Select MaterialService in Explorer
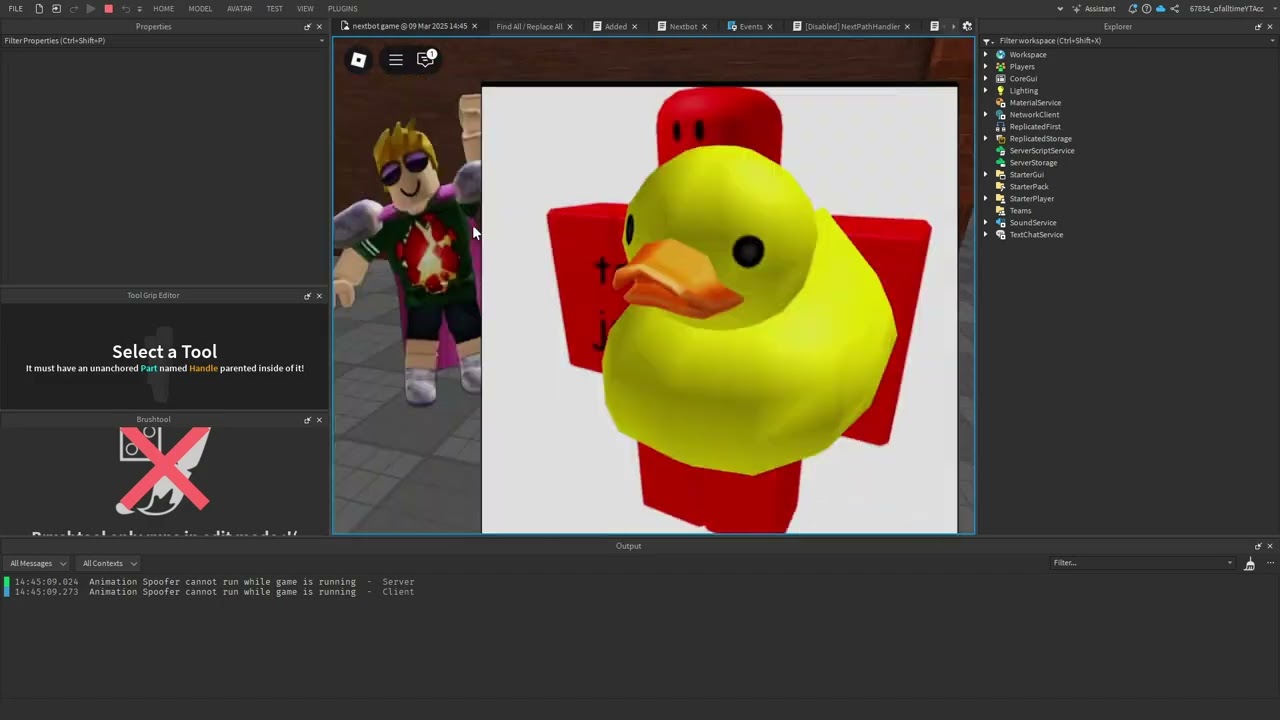This screenshot has height=720, width=1280. tap(1035, 103)
